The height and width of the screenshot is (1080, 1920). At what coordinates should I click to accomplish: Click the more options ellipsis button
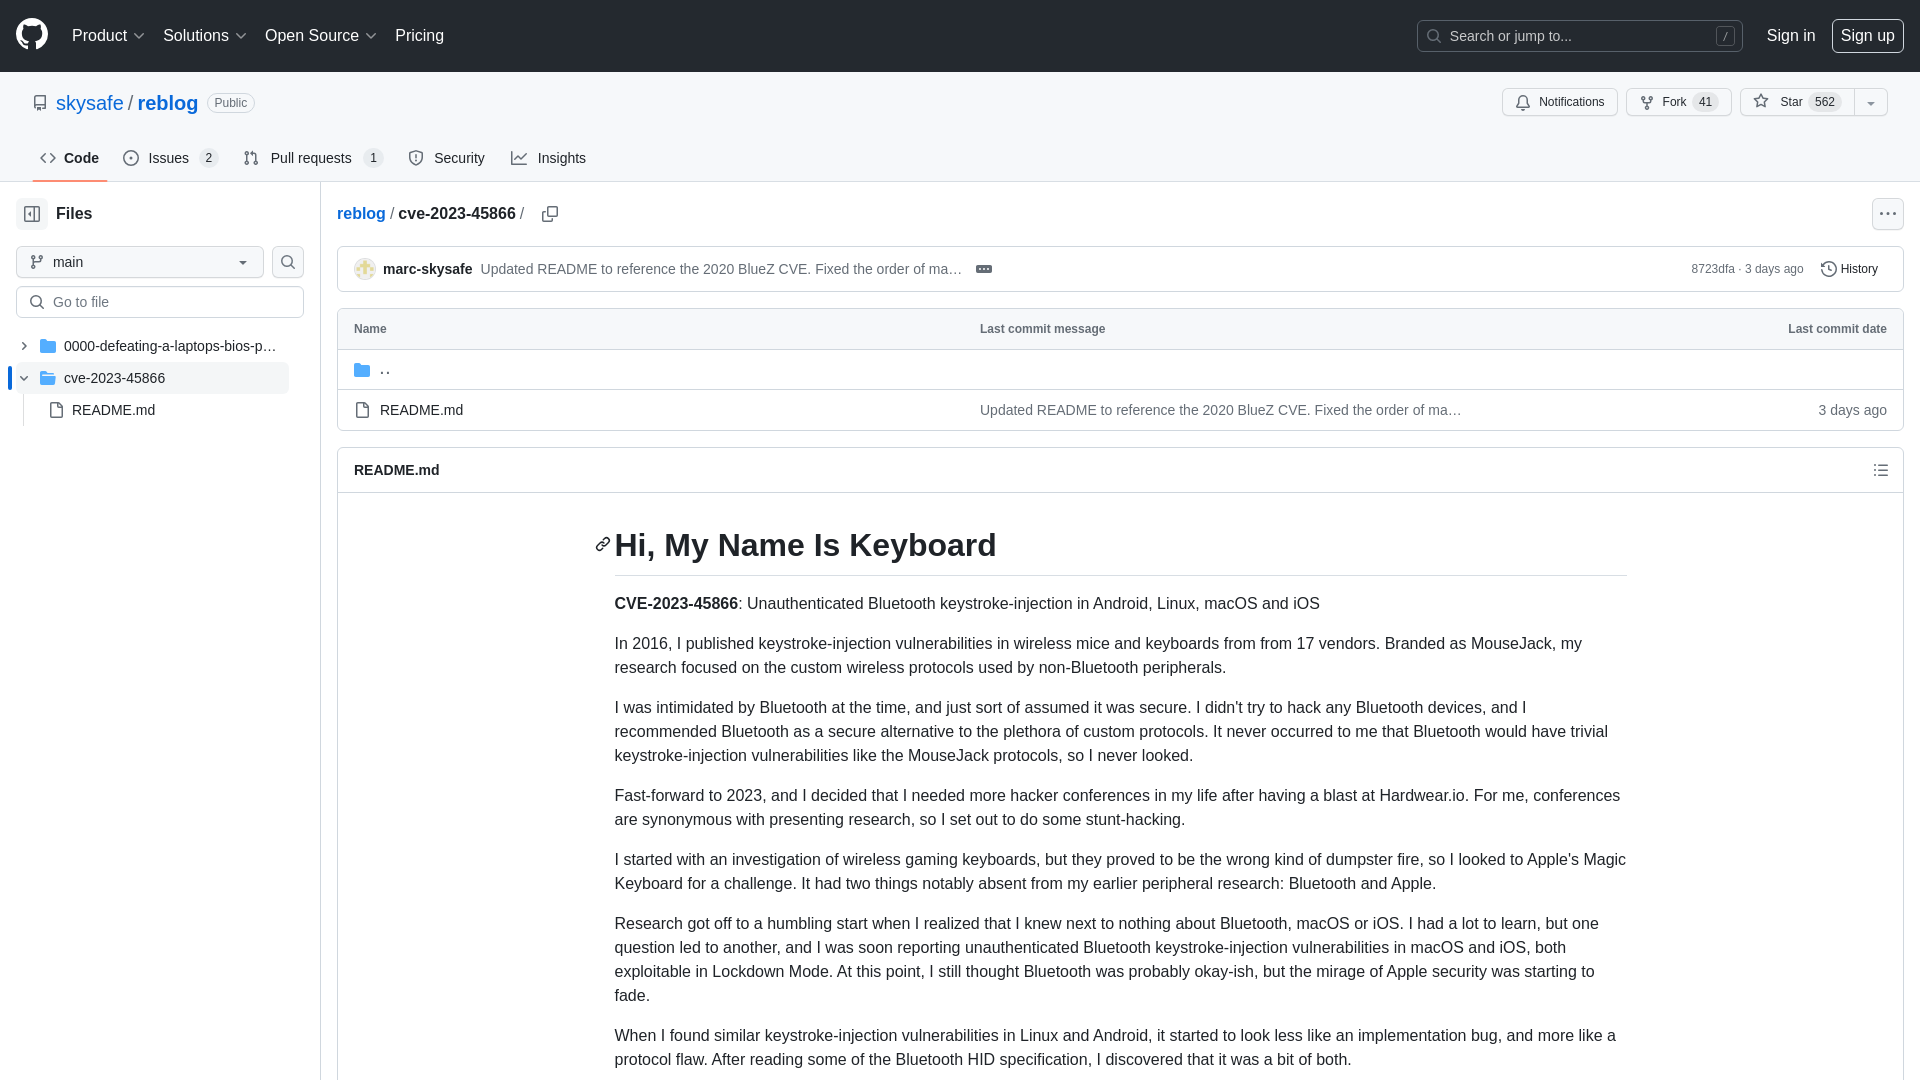(1887, 214)
